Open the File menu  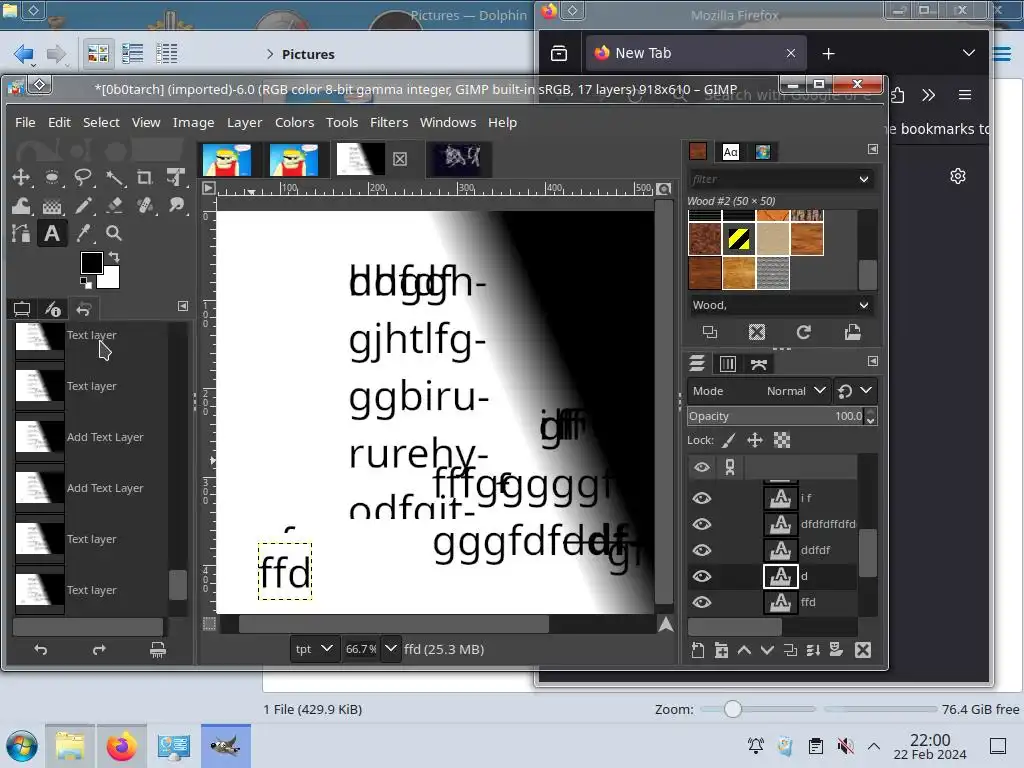click(25, 122)
